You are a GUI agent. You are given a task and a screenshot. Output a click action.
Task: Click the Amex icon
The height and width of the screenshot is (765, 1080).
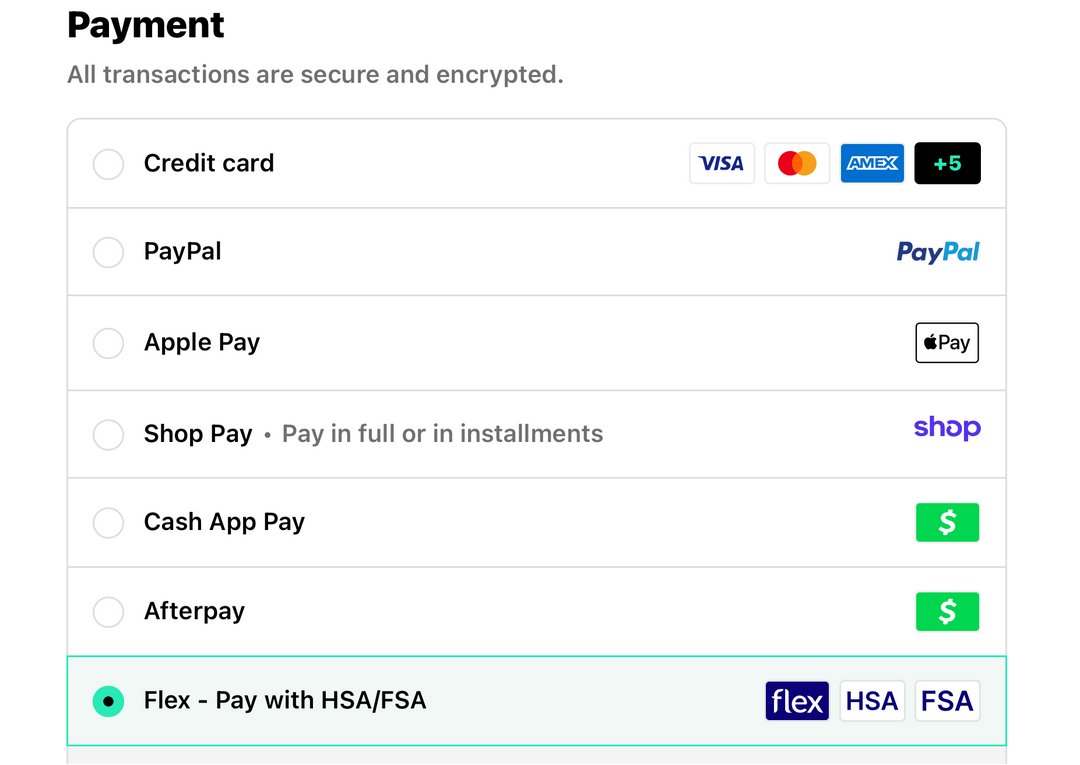coord(872,163)
